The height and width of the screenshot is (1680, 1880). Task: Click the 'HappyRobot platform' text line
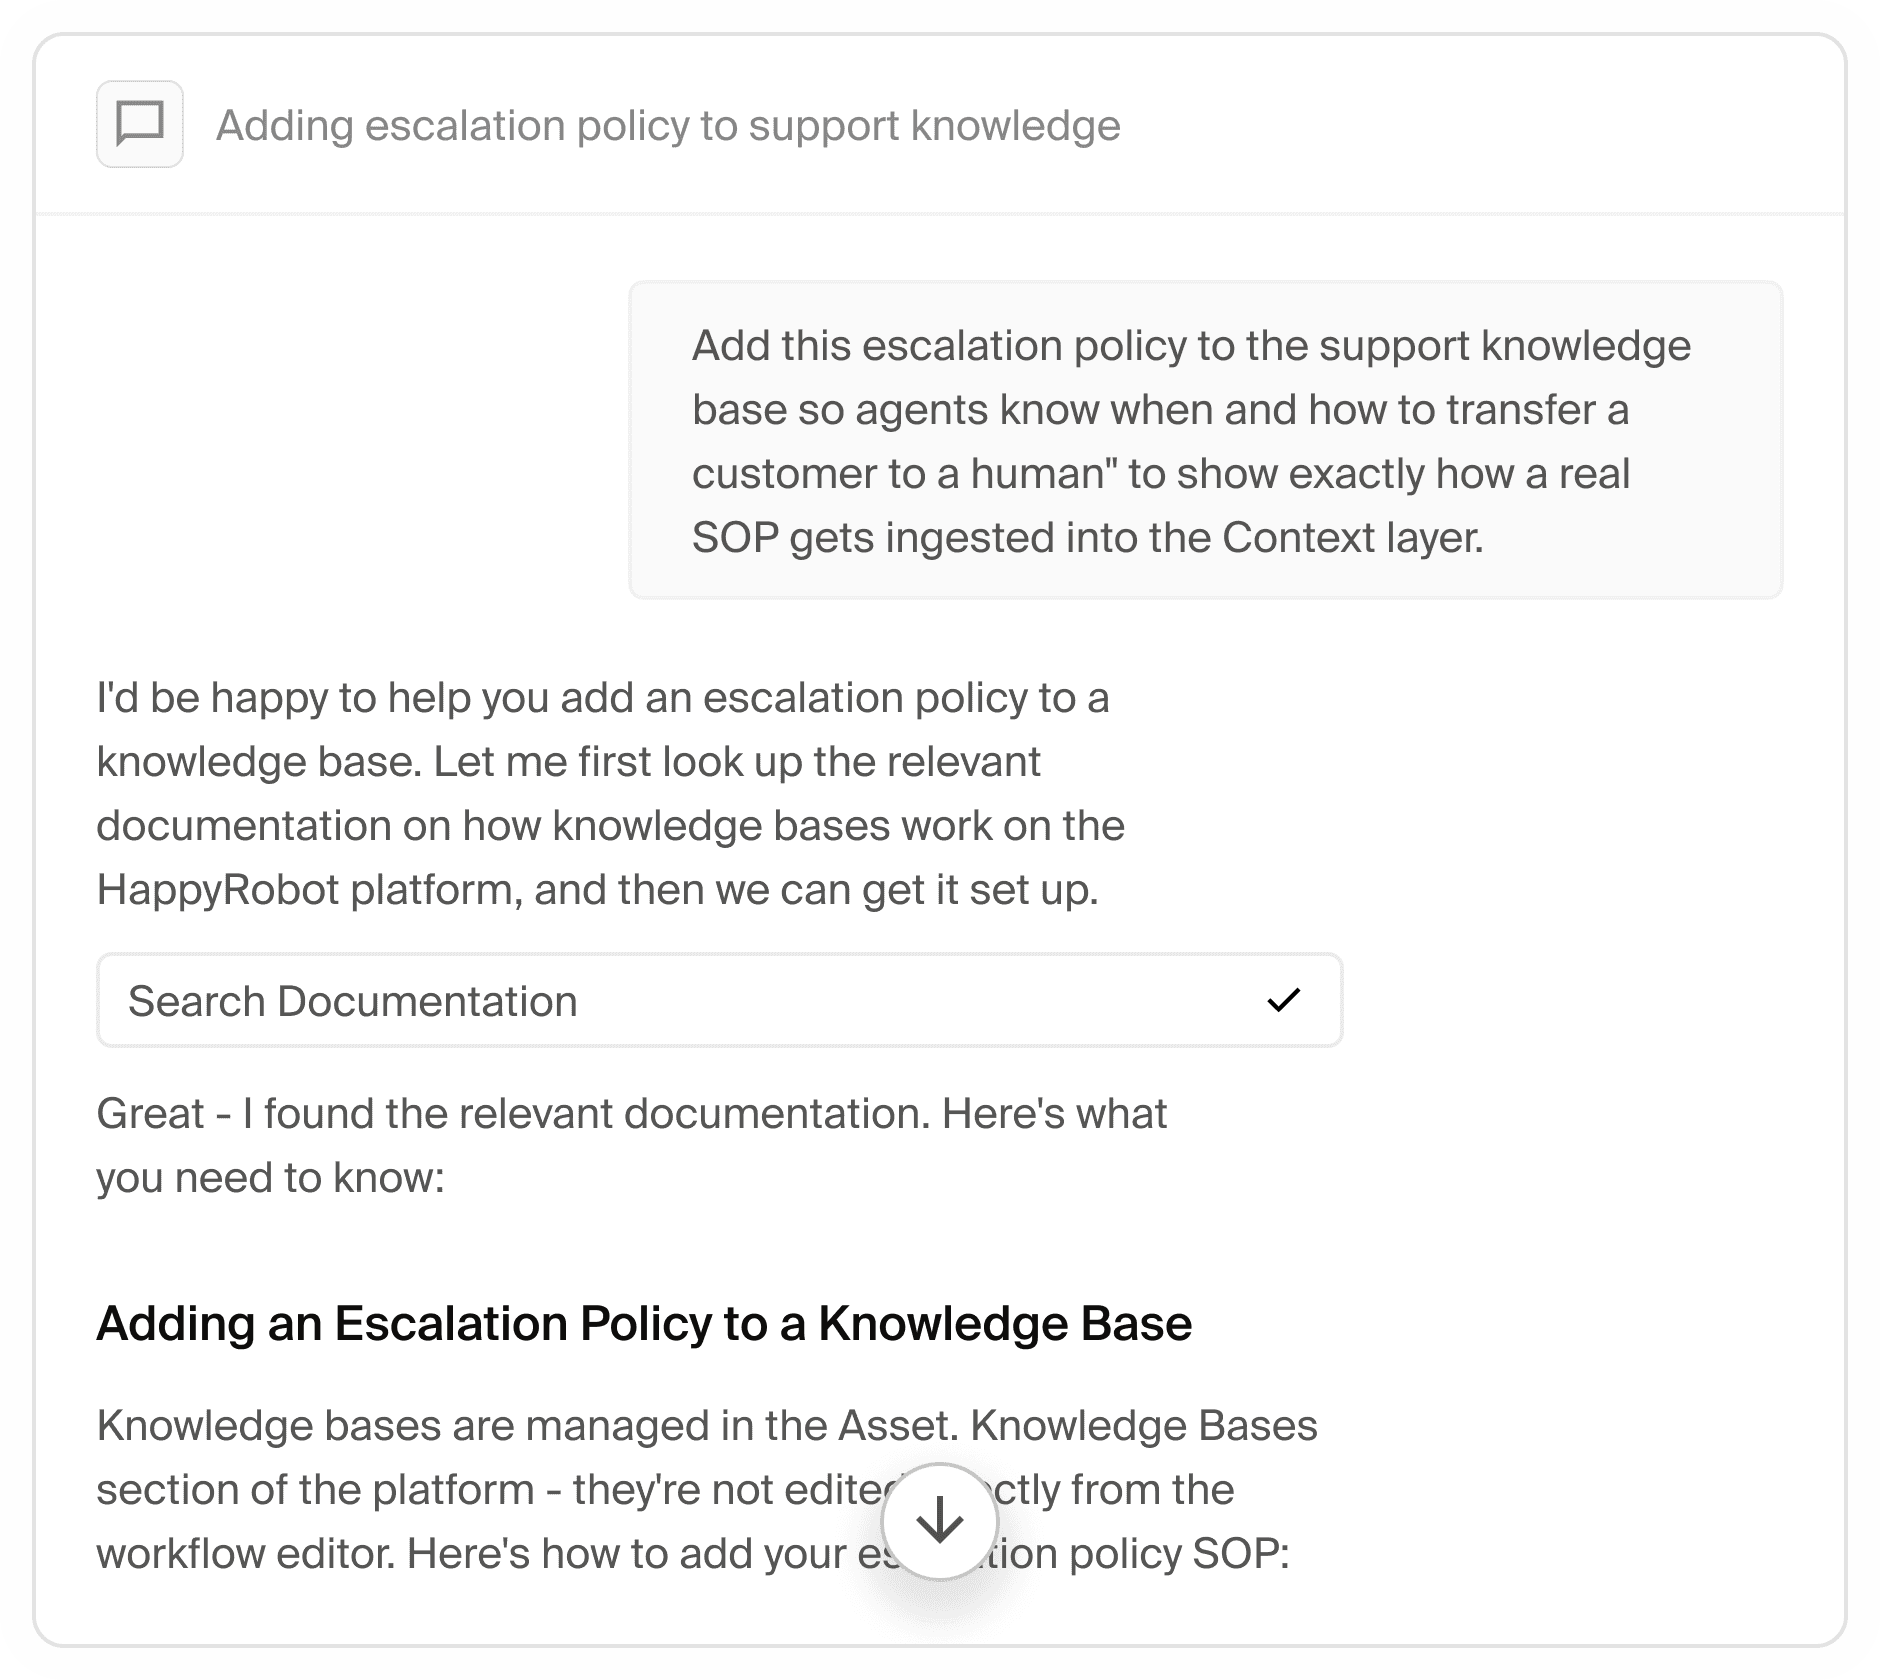597,889
